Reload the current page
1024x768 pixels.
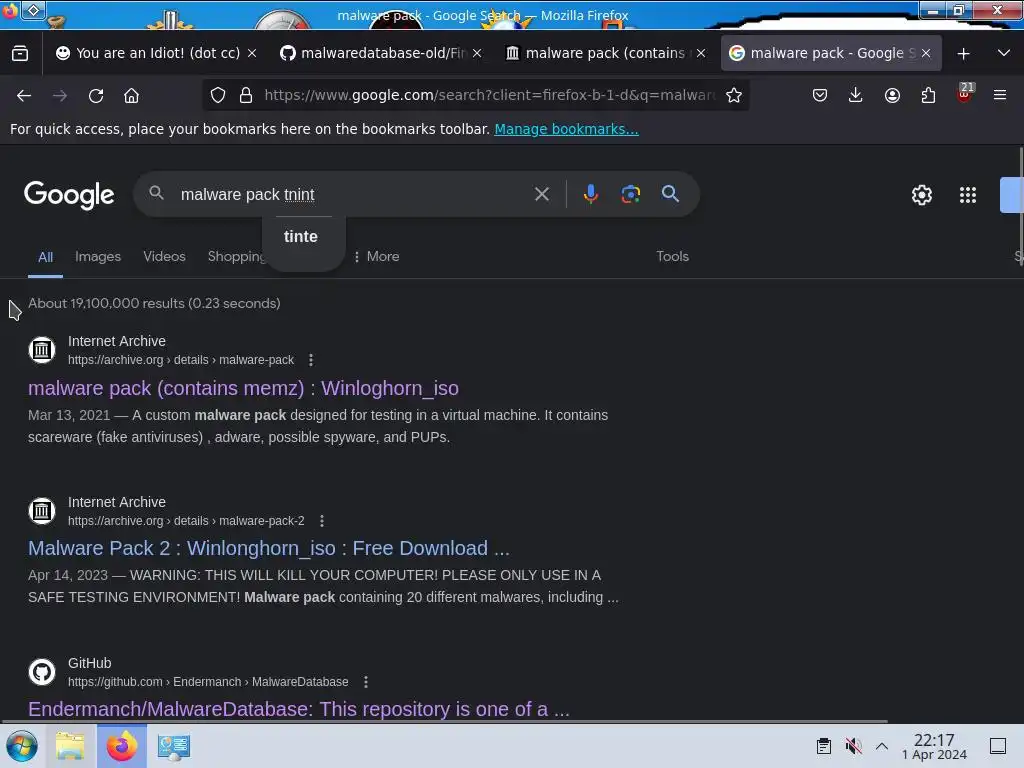(96, 95)
